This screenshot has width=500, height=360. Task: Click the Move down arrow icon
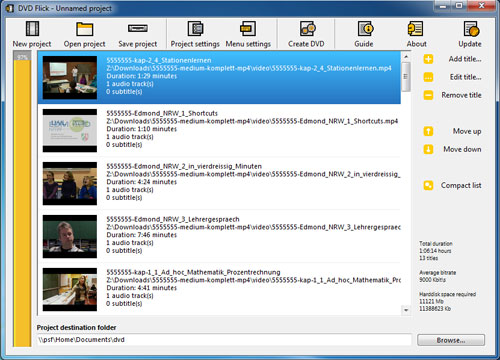(x=428, y=149)
